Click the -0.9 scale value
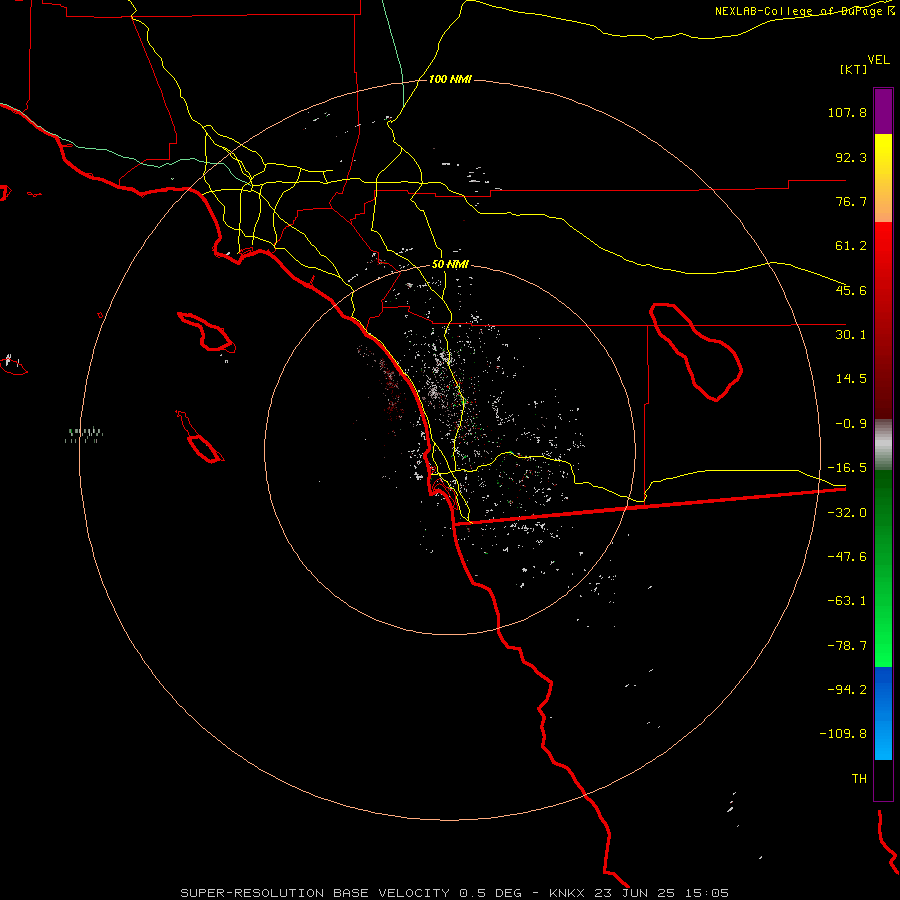The image size is (900, 900). (x=851, y=424)
